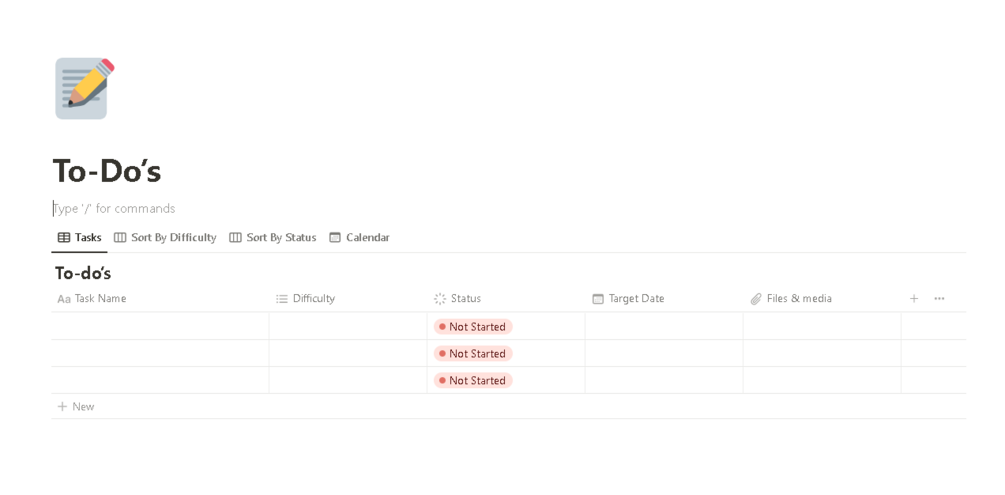
Task: Switch to the Tasks table tab
Action: pyautogui.click(x=80, y=238)
